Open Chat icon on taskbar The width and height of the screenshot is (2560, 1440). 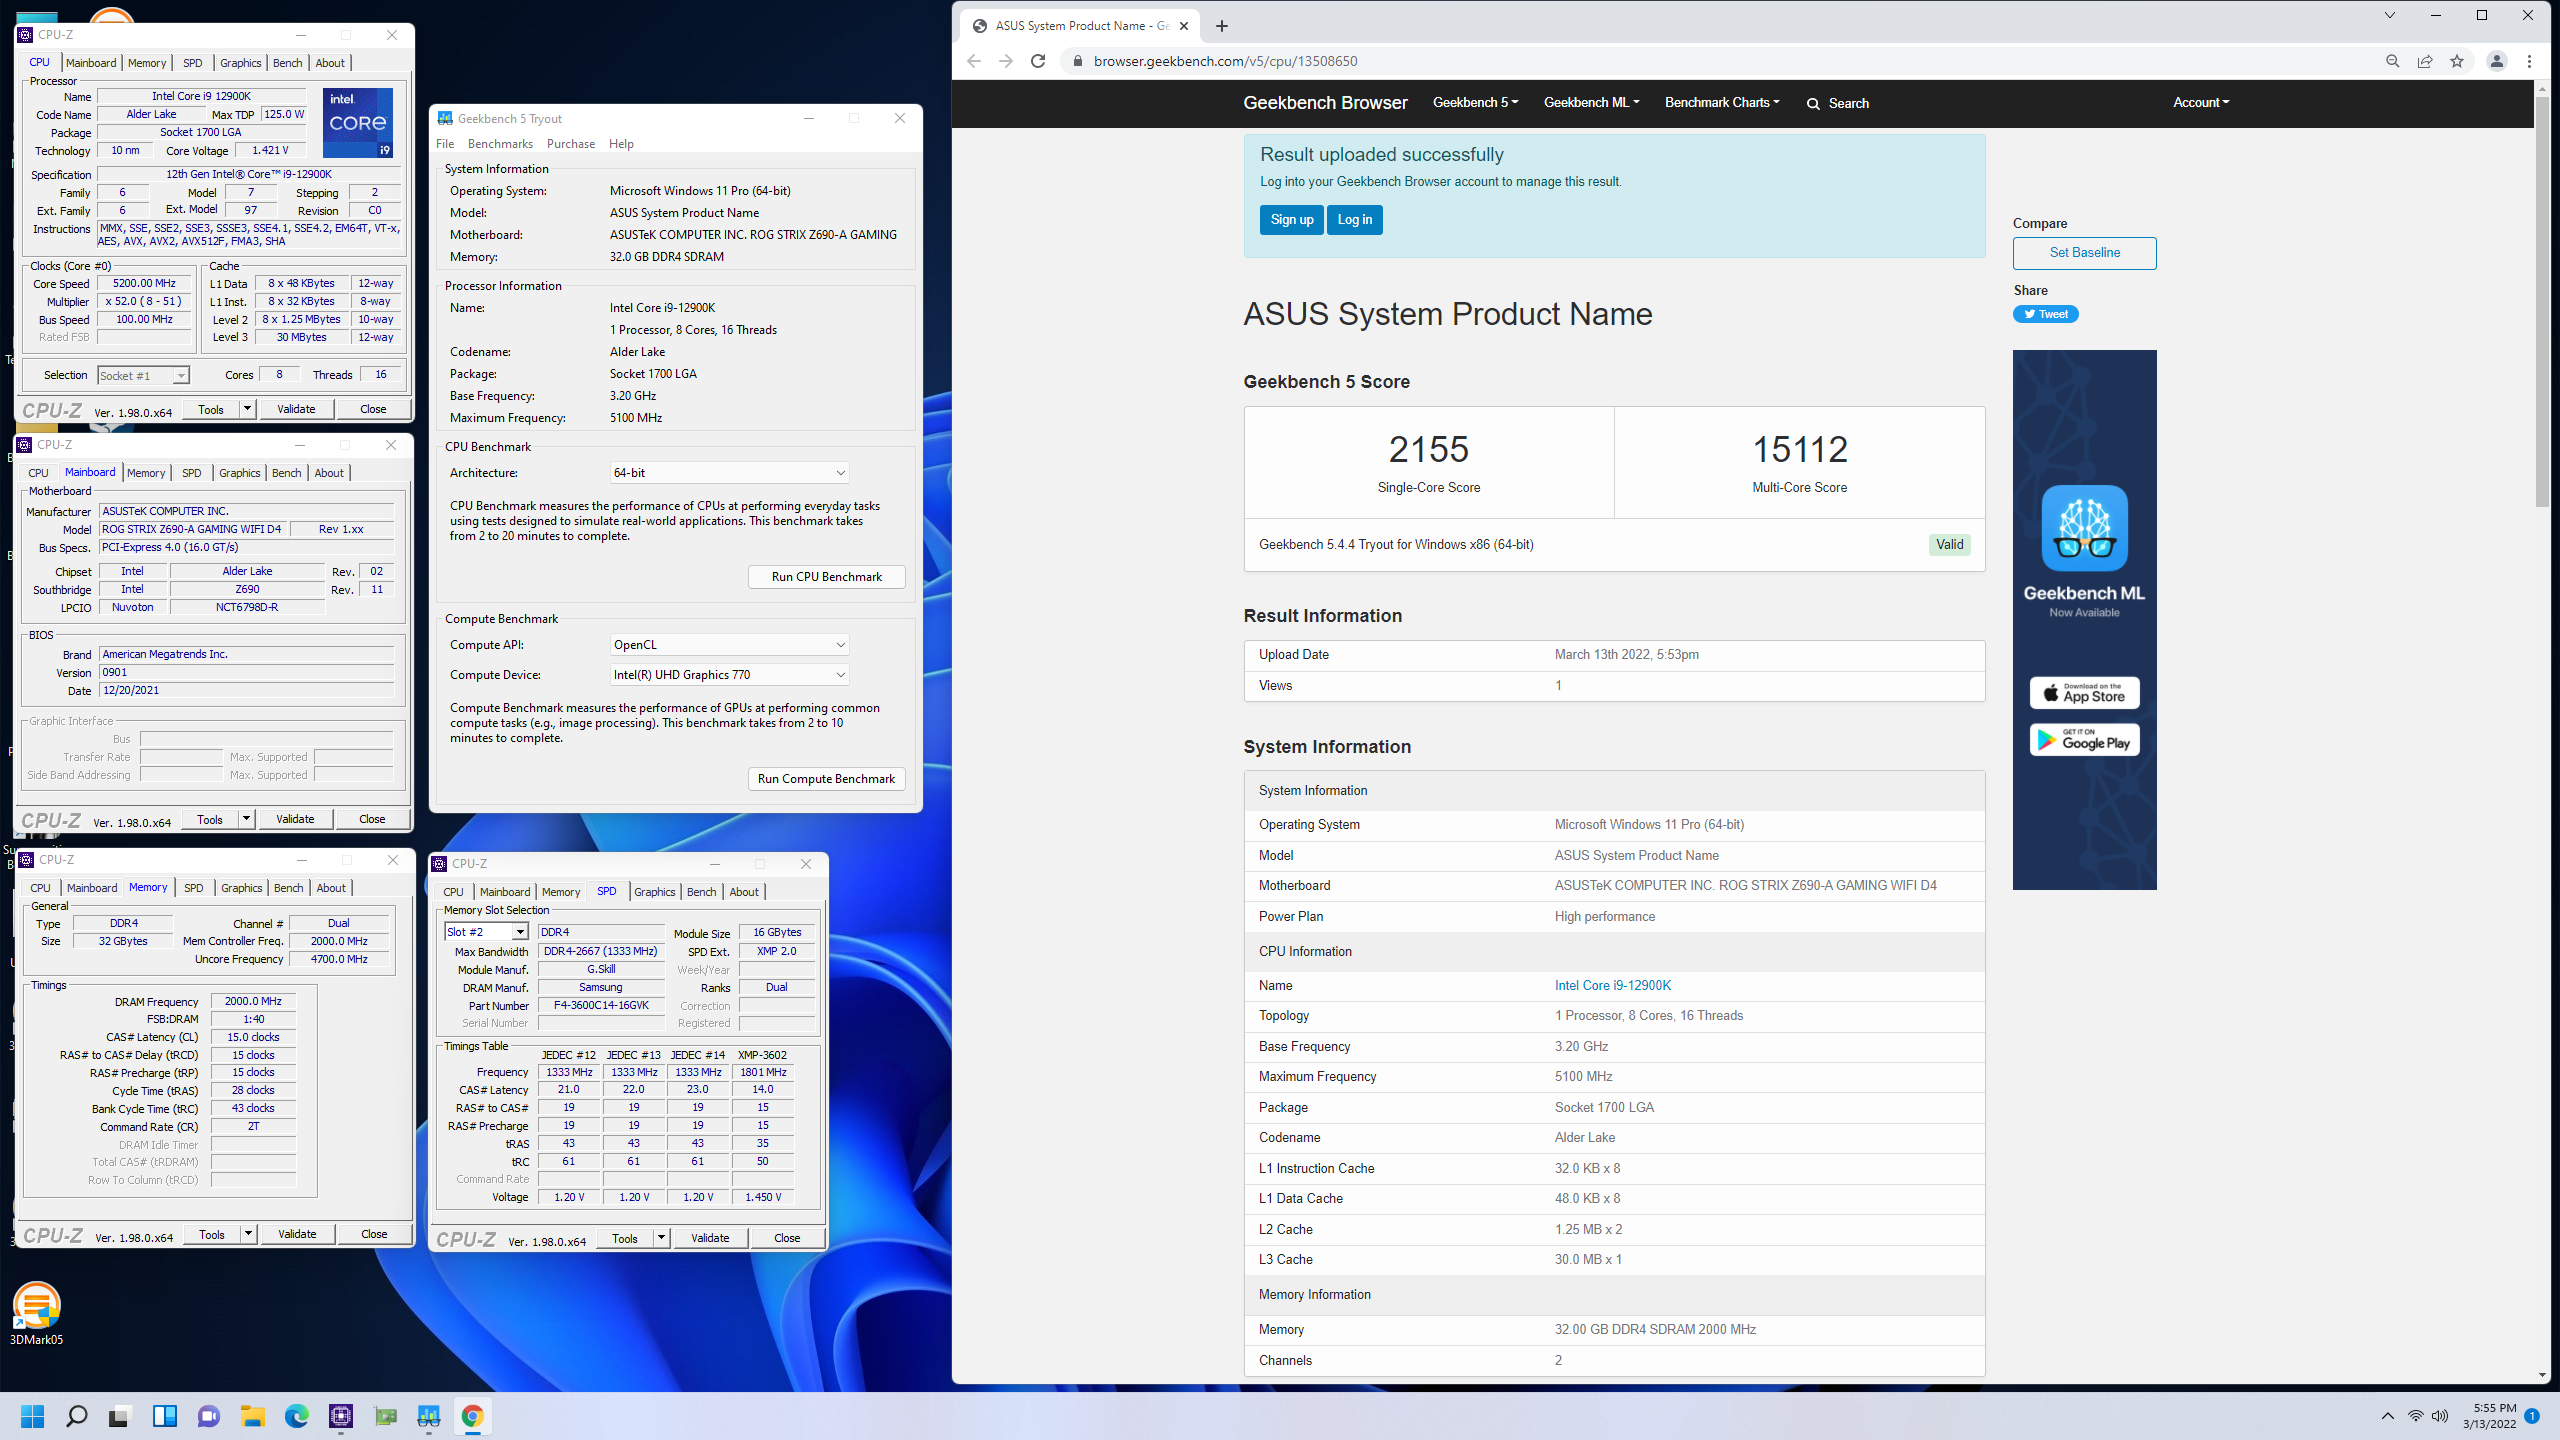pos(208,1416)
